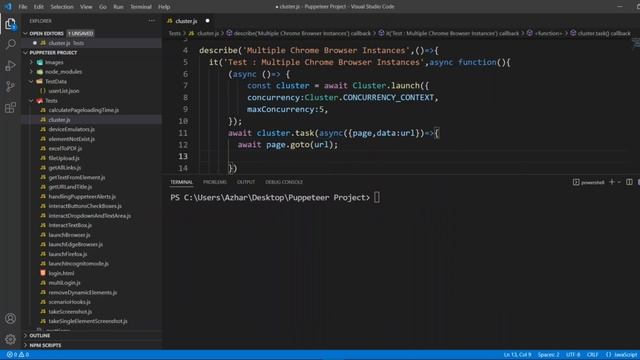Open handlingPuppeteerAlerts.js file

82,197
